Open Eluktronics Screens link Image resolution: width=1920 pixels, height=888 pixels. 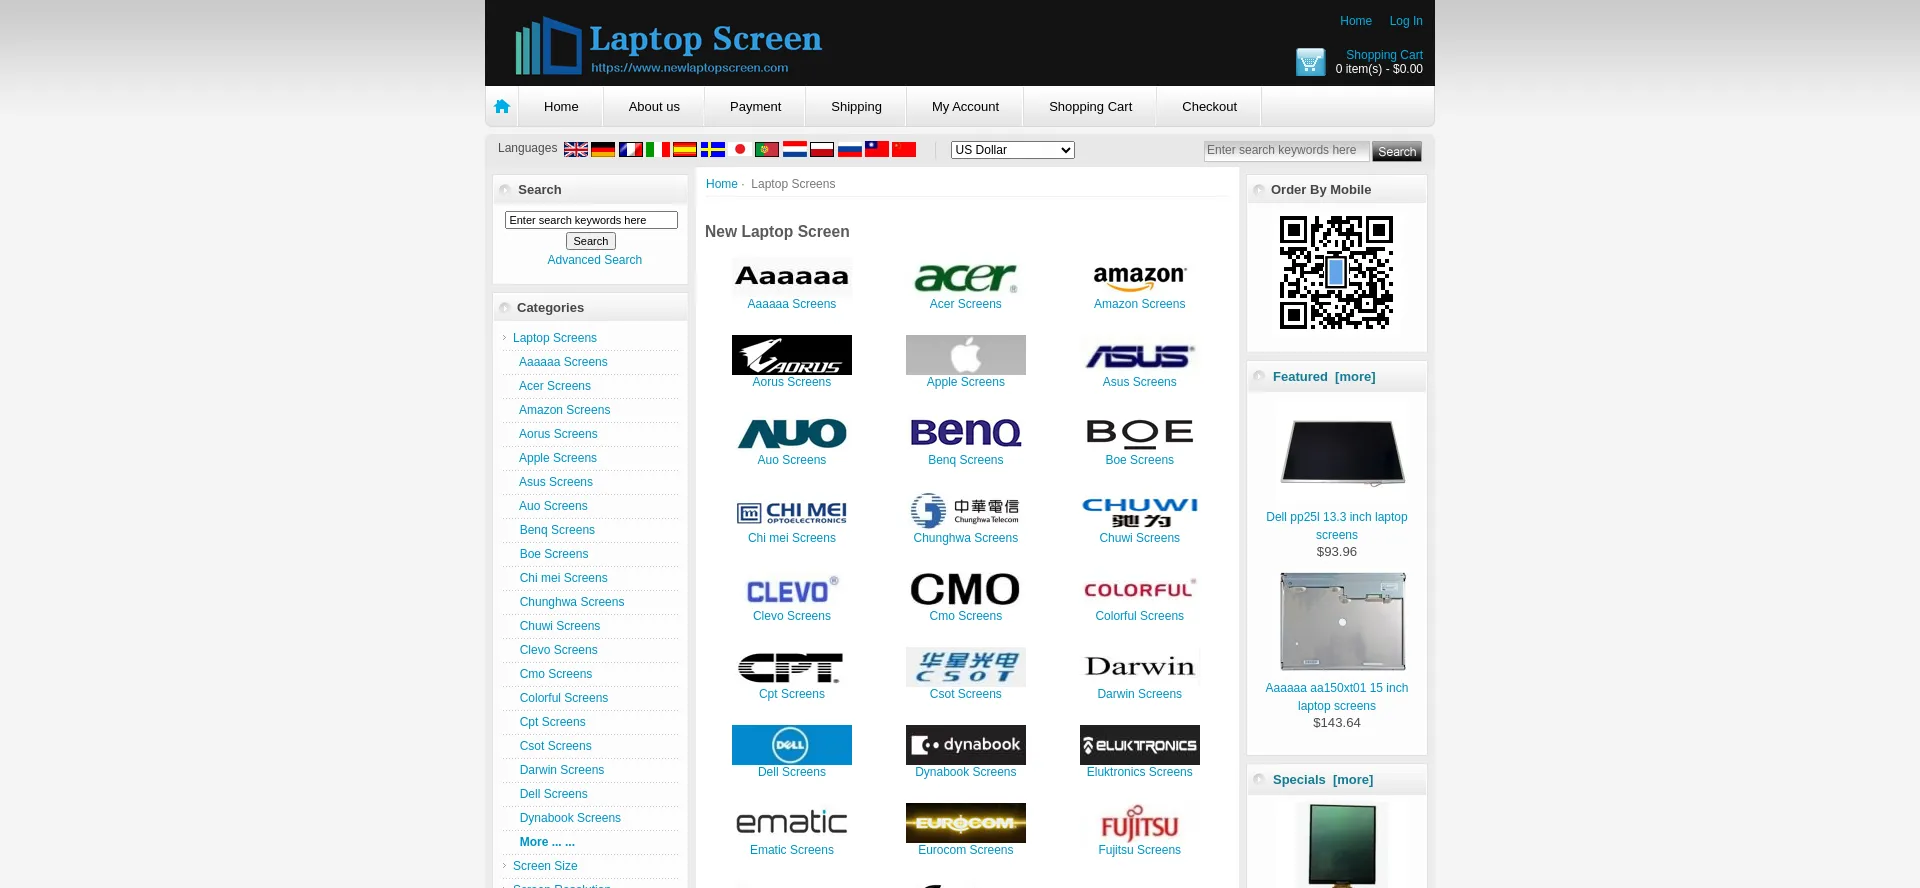(x=1140, y=772)
